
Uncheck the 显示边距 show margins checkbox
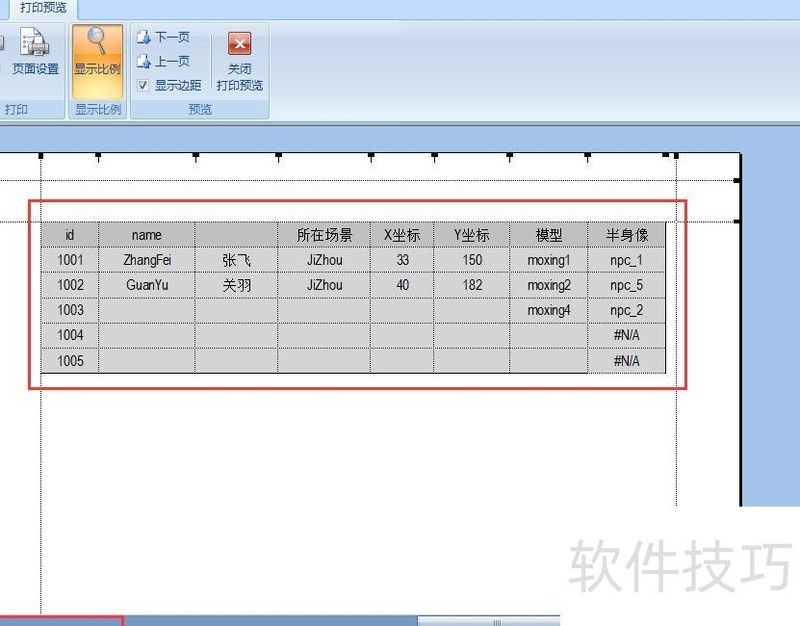tap(142, 85)
